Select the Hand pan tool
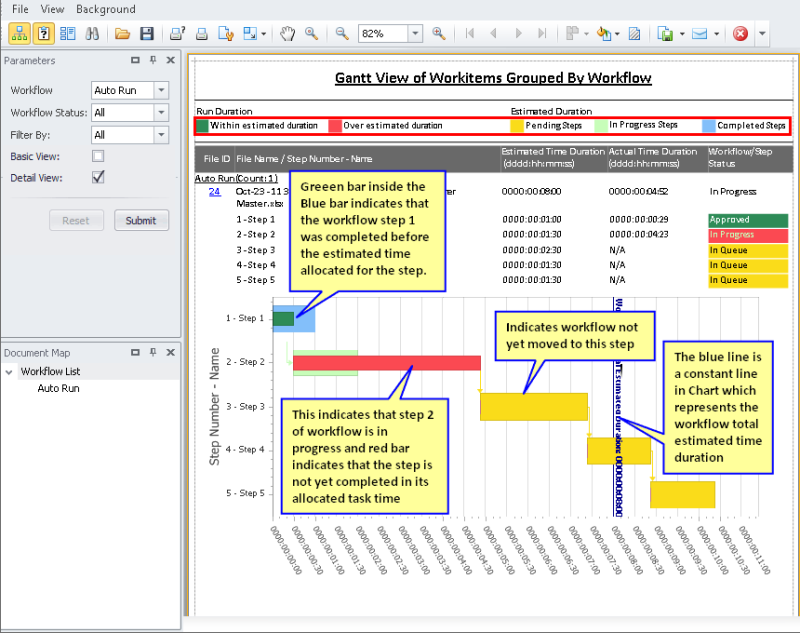 (x=288, y=34)
